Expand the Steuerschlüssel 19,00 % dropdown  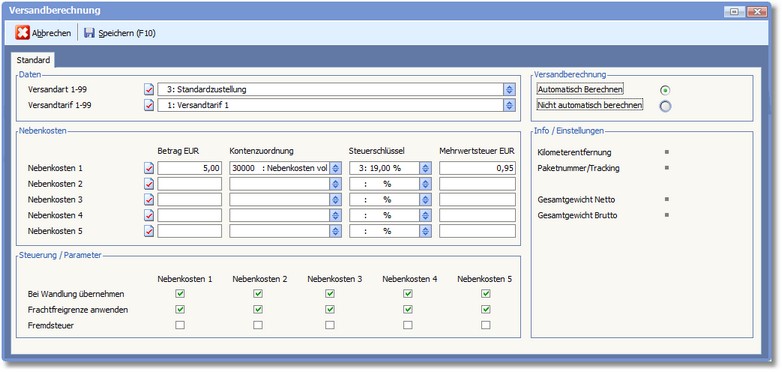pyautogui.click(x=425, y=168)
